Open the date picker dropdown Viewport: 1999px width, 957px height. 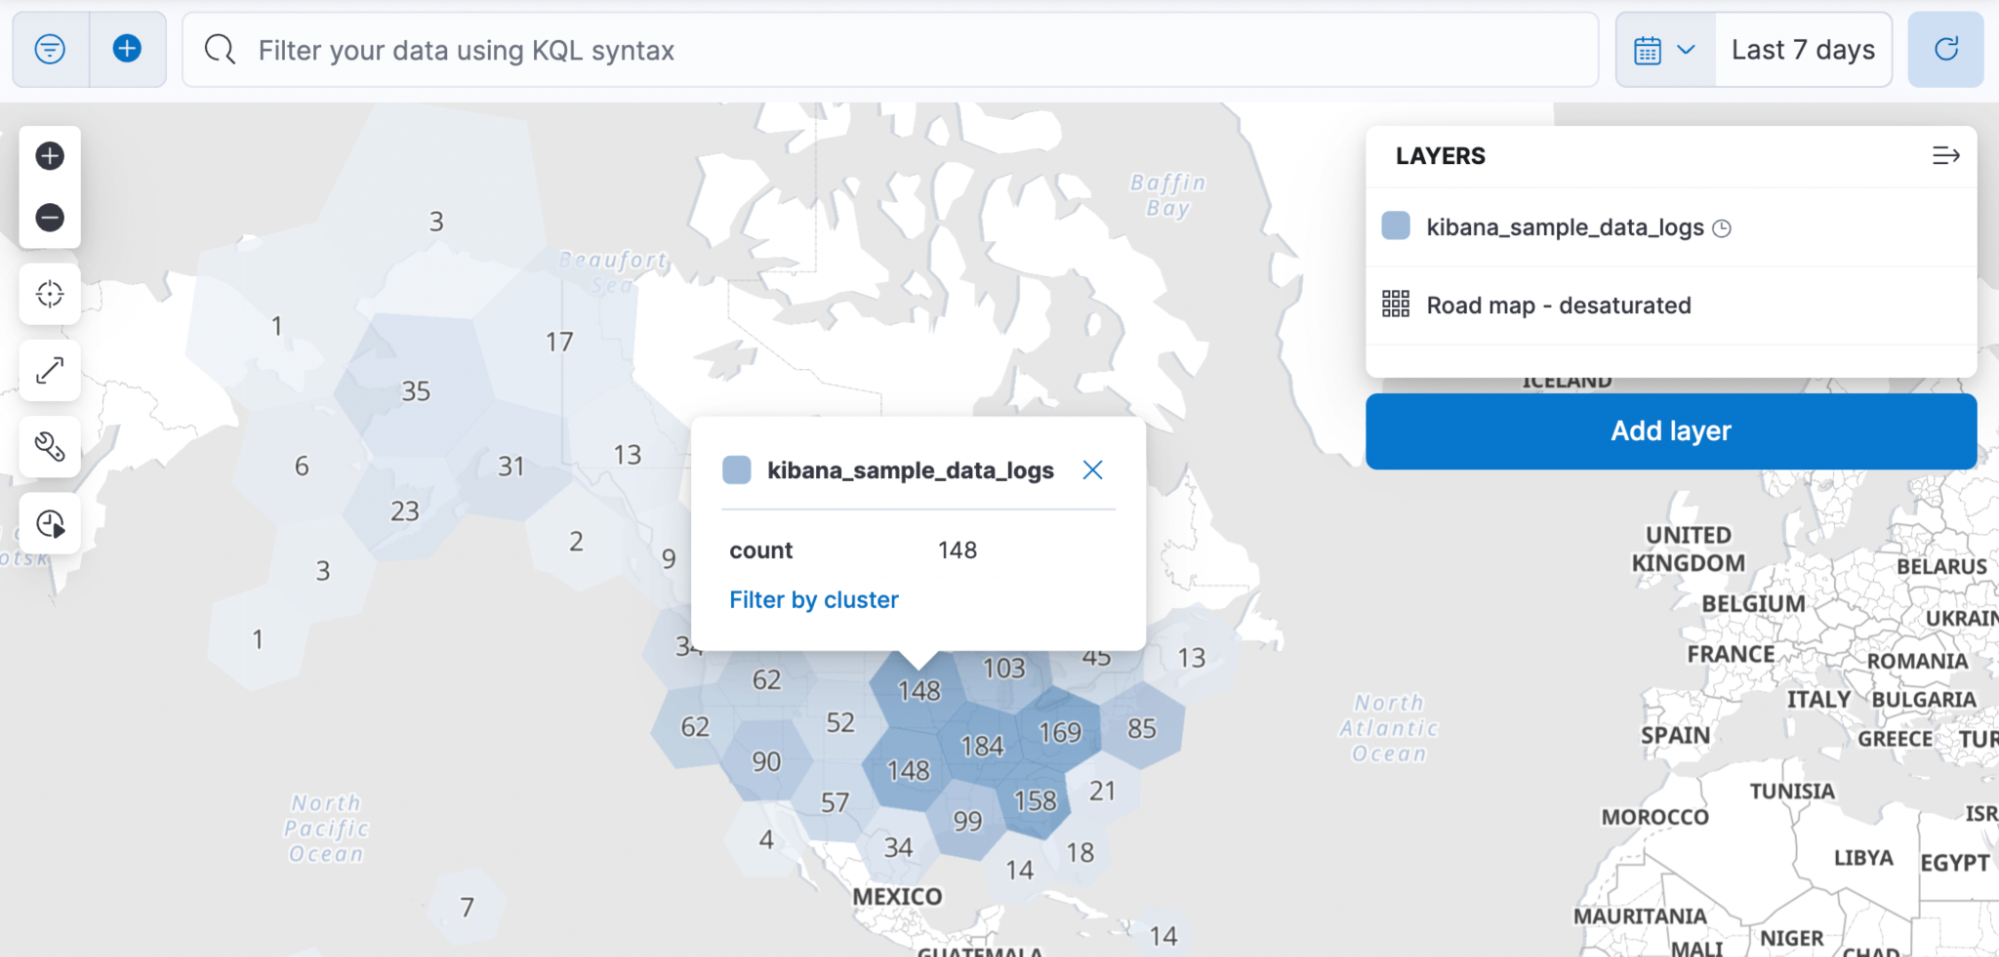pyautogui.click(x=1663, y=49)
